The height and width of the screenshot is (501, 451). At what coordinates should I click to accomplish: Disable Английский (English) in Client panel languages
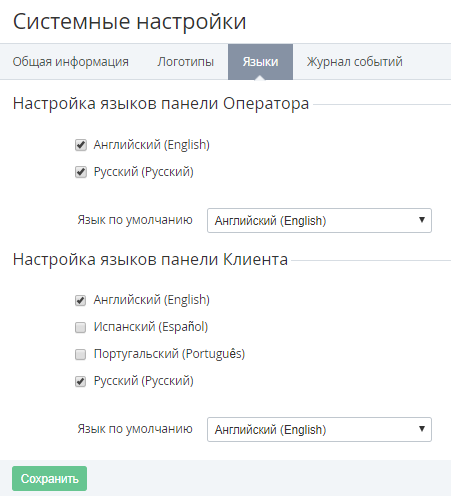coord(80,300)
